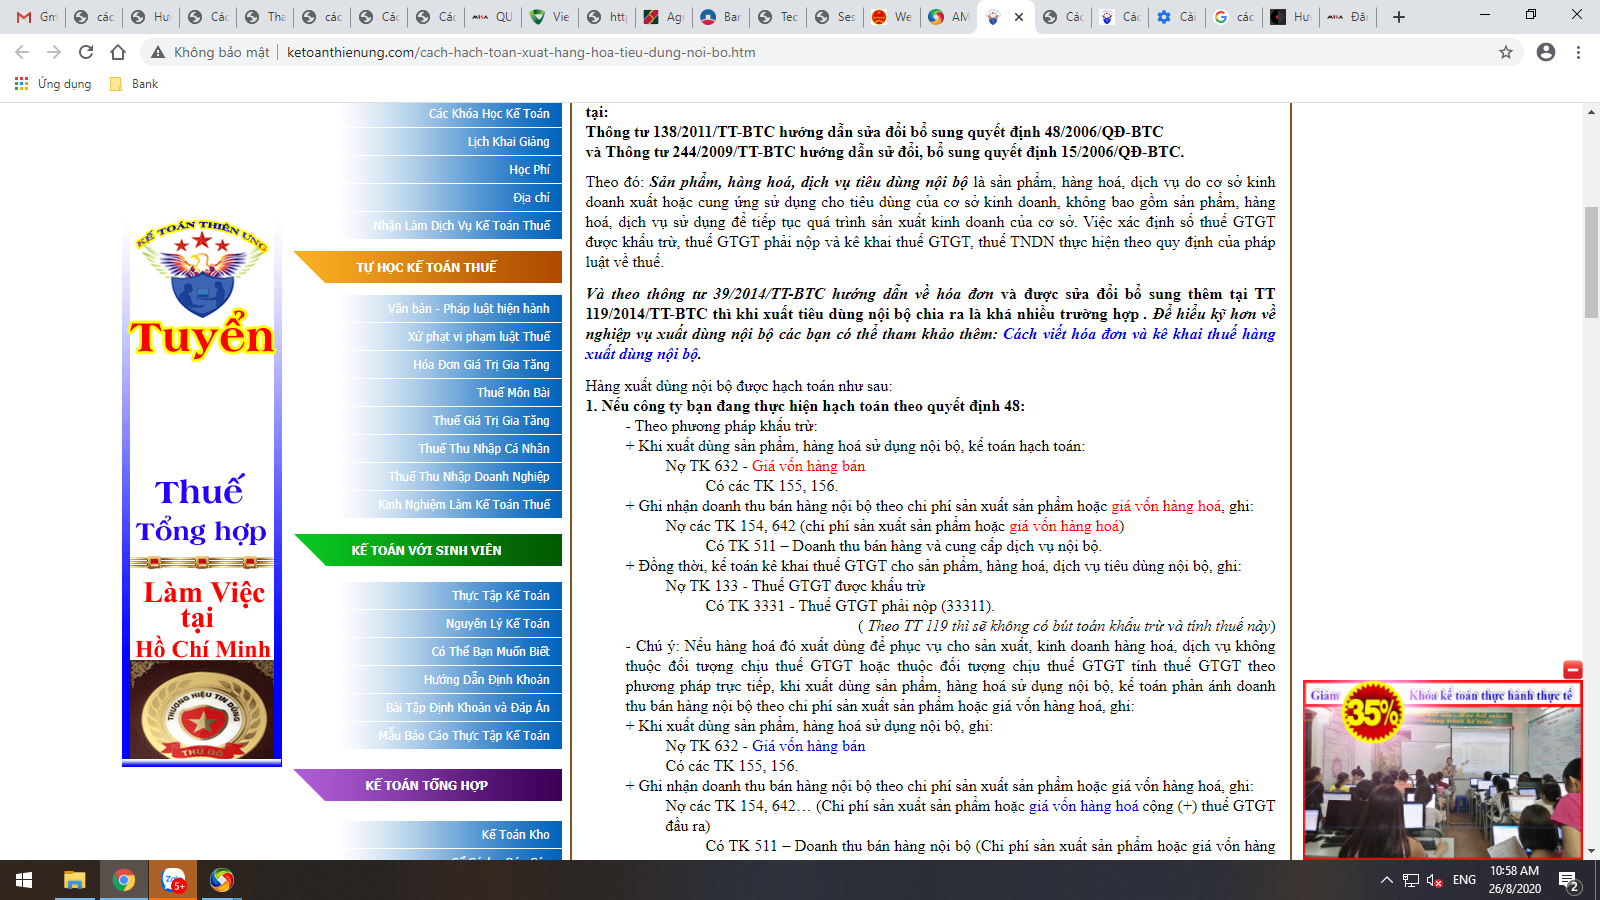The image size is (1600, 900).
Task: Follow link Cách viết hóa đơn và kê khai thuế
Action: (x=1139, y=334)
